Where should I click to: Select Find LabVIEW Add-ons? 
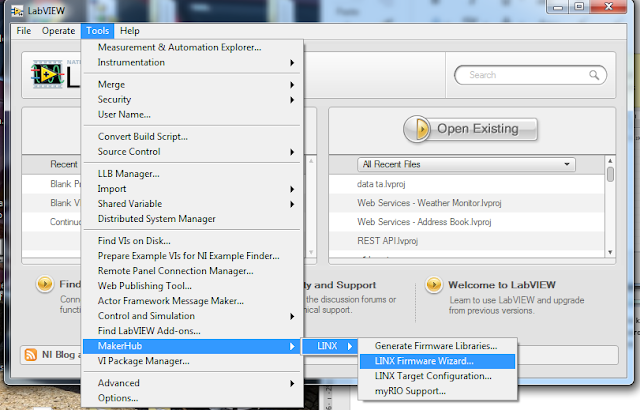[x=192, y=331]
